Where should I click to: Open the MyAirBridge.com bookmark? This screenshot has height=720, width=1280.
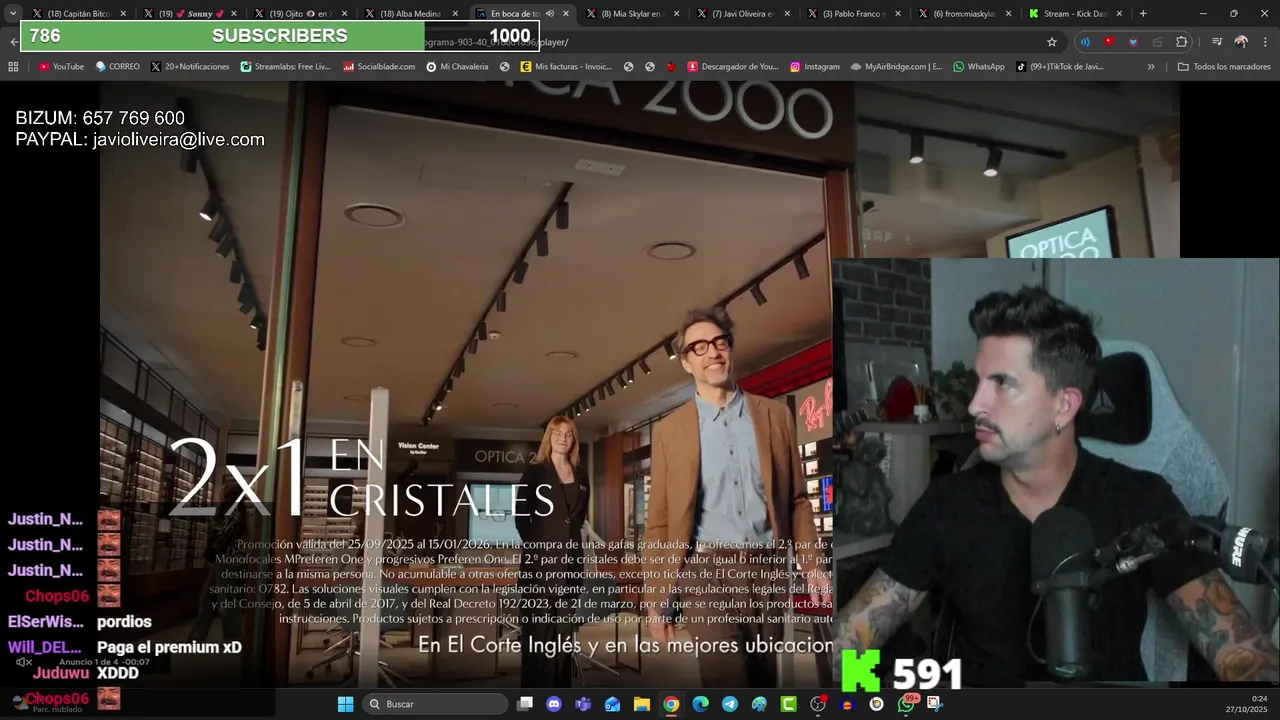click(896, 67)
